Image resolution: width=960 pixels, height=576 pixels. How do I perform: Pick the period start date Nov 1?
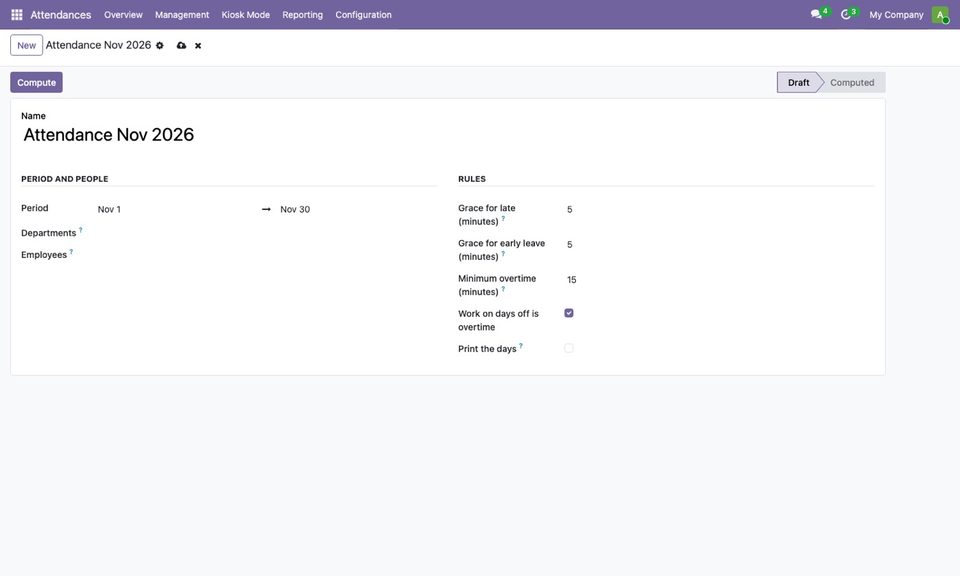point(175,209)
